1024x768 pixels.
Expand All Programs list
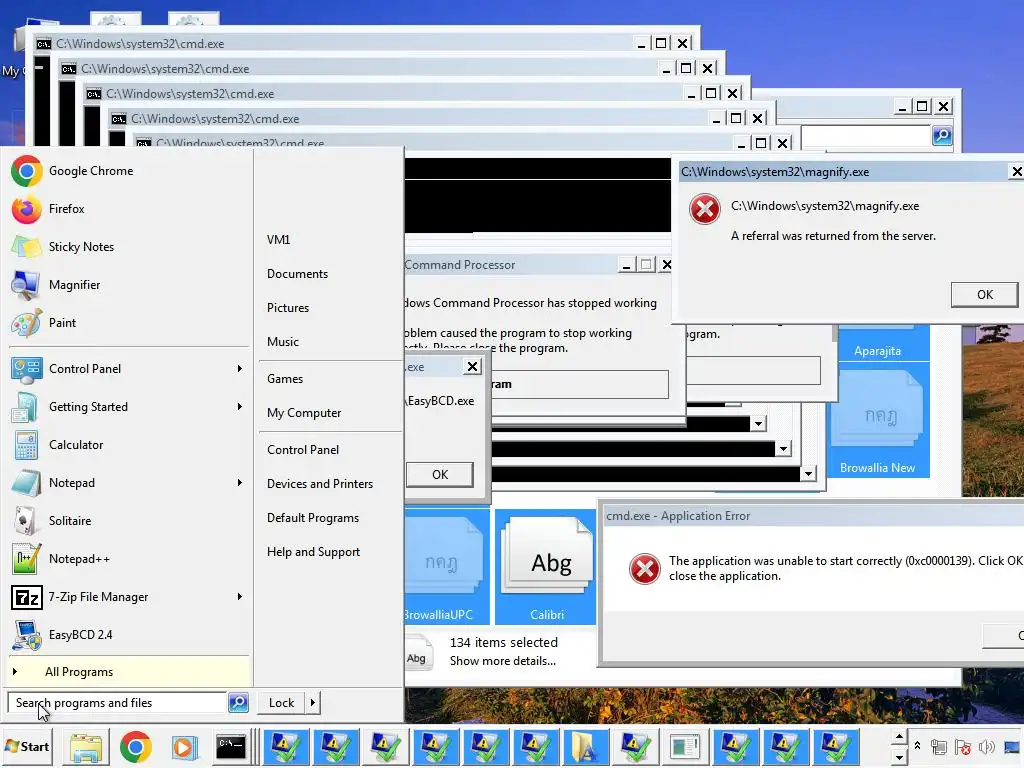click(129, 672)
